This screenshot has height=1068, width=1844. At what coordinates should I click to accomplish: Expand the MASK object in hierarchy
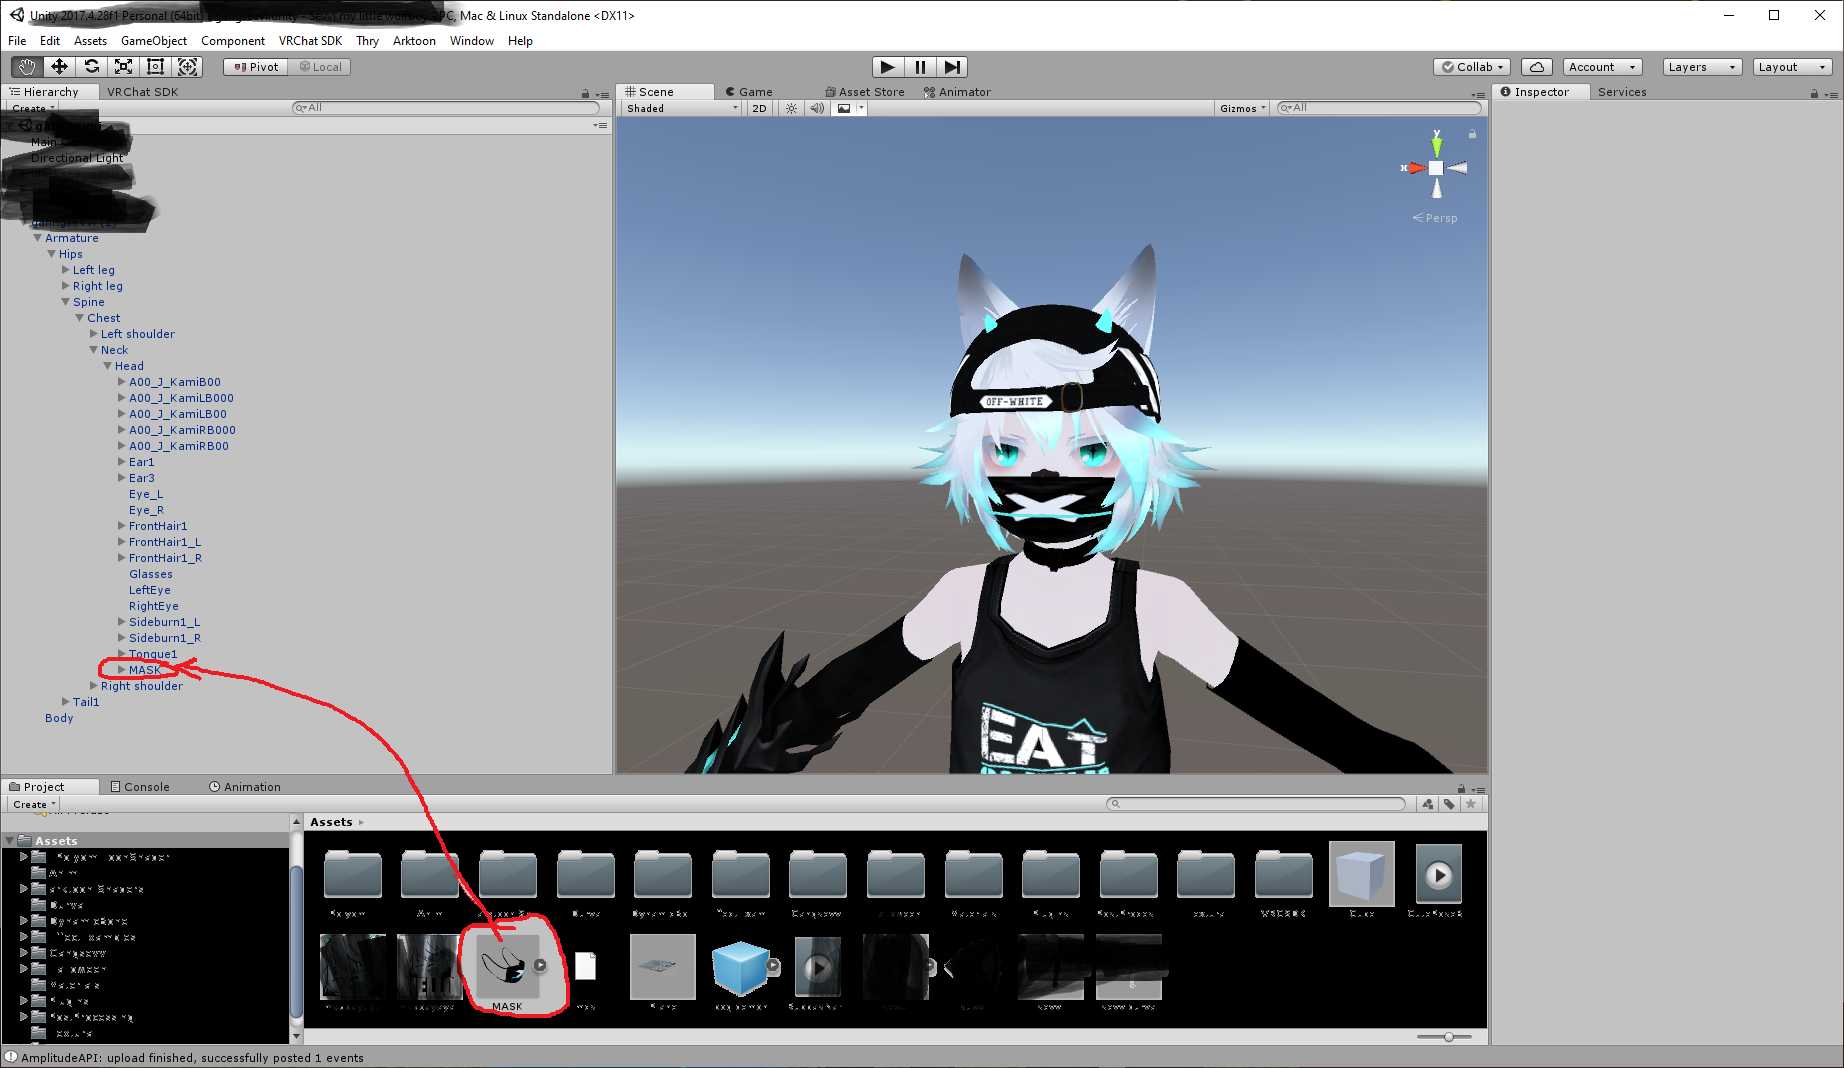coord(122,670)
